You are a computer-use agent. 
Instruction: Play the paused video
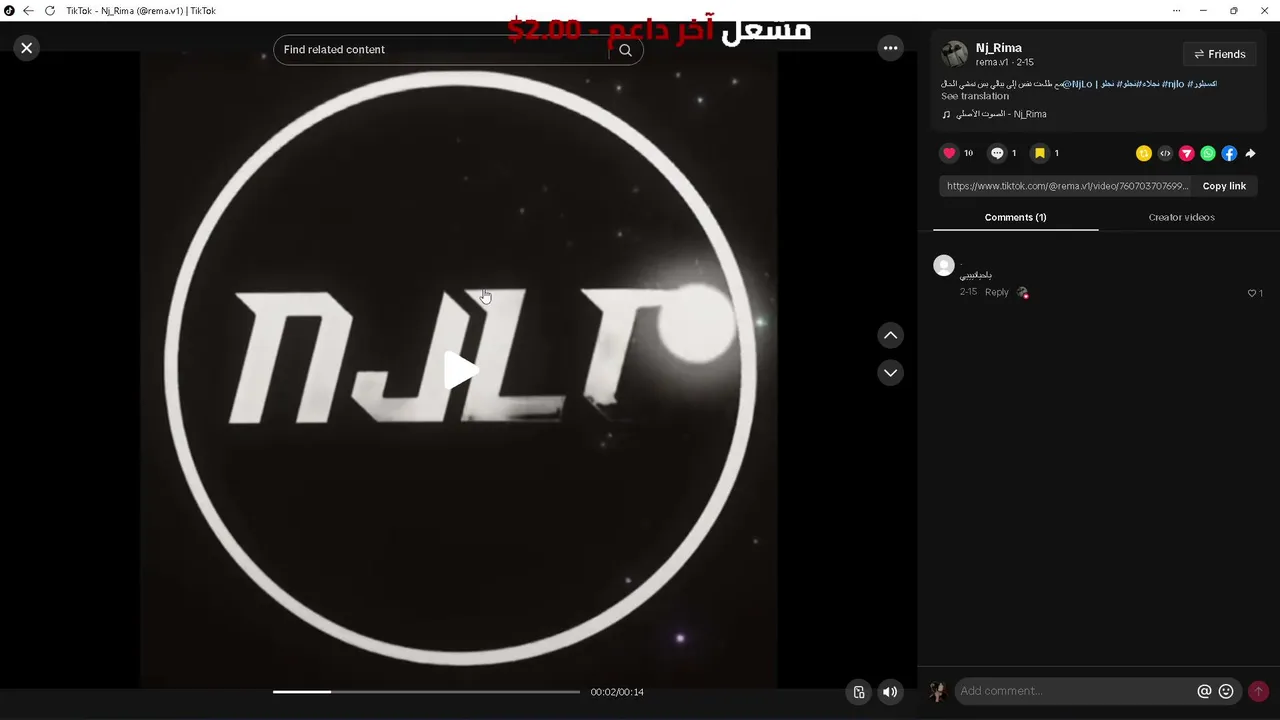tap(460, 370)
